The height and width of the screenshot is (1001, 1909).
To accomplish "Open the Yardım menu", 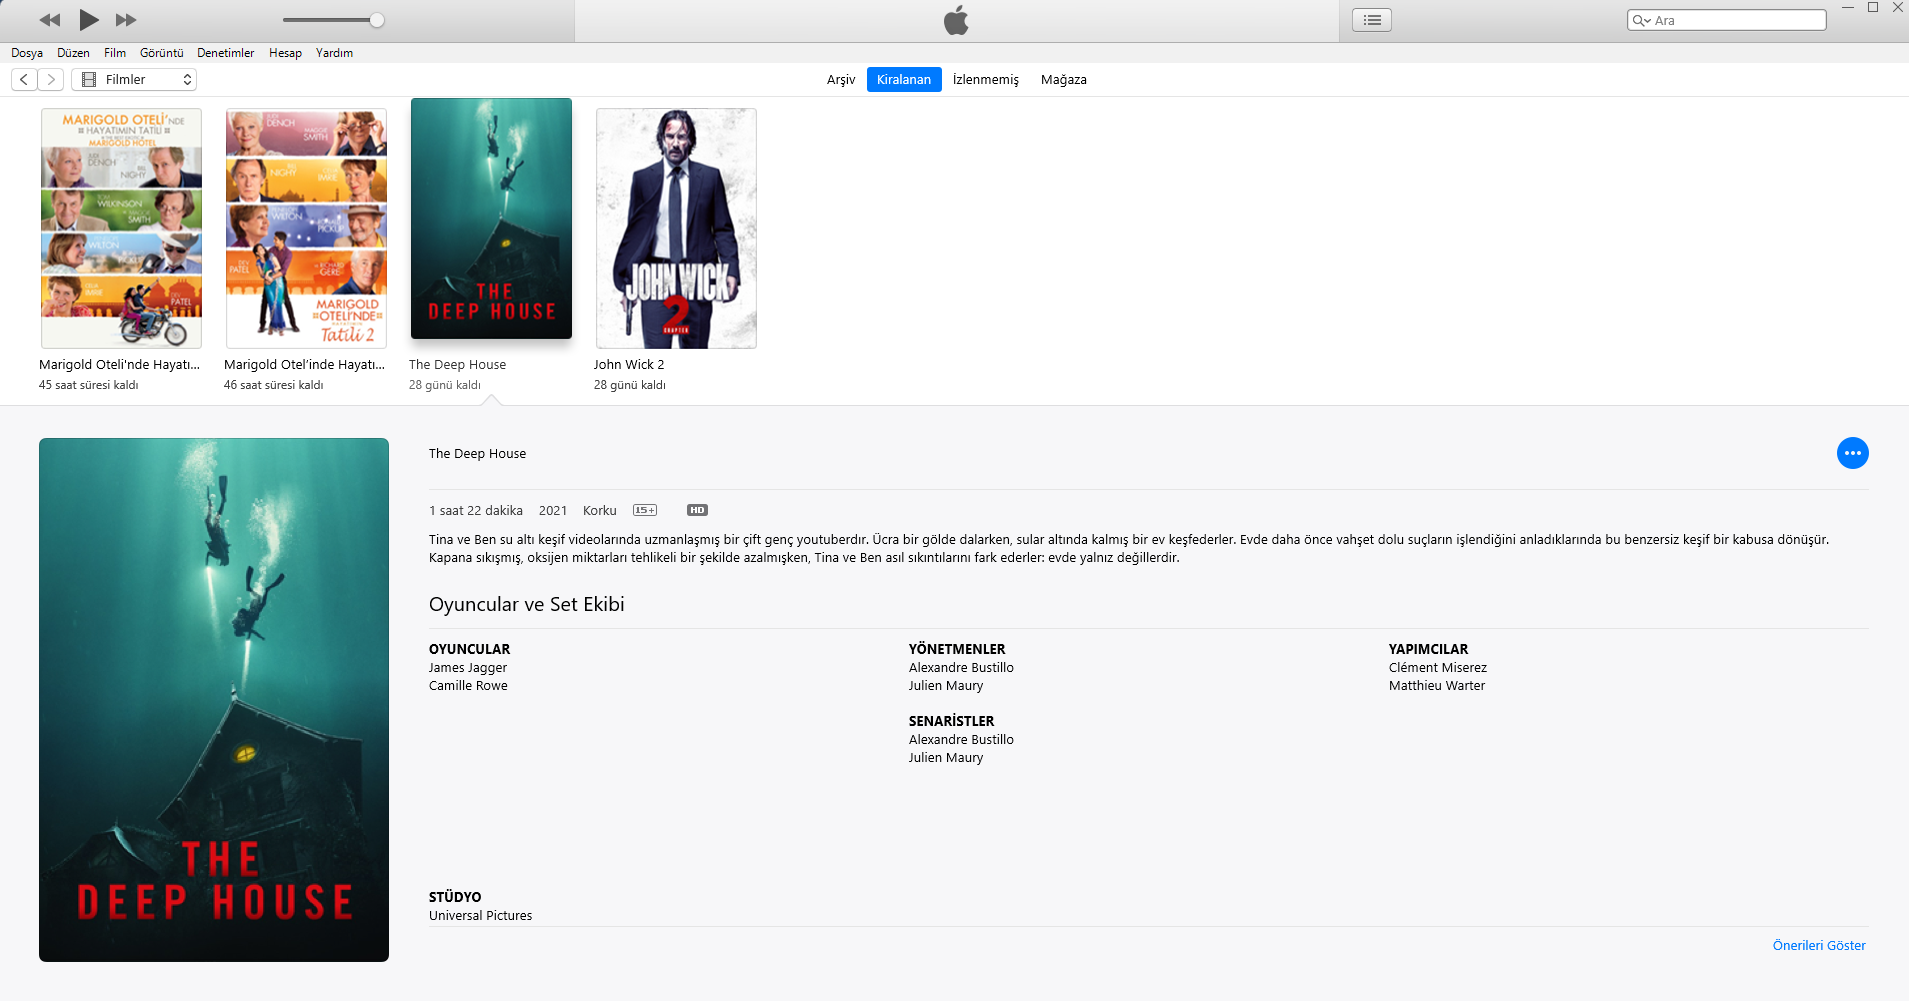I will click(334, 53).
